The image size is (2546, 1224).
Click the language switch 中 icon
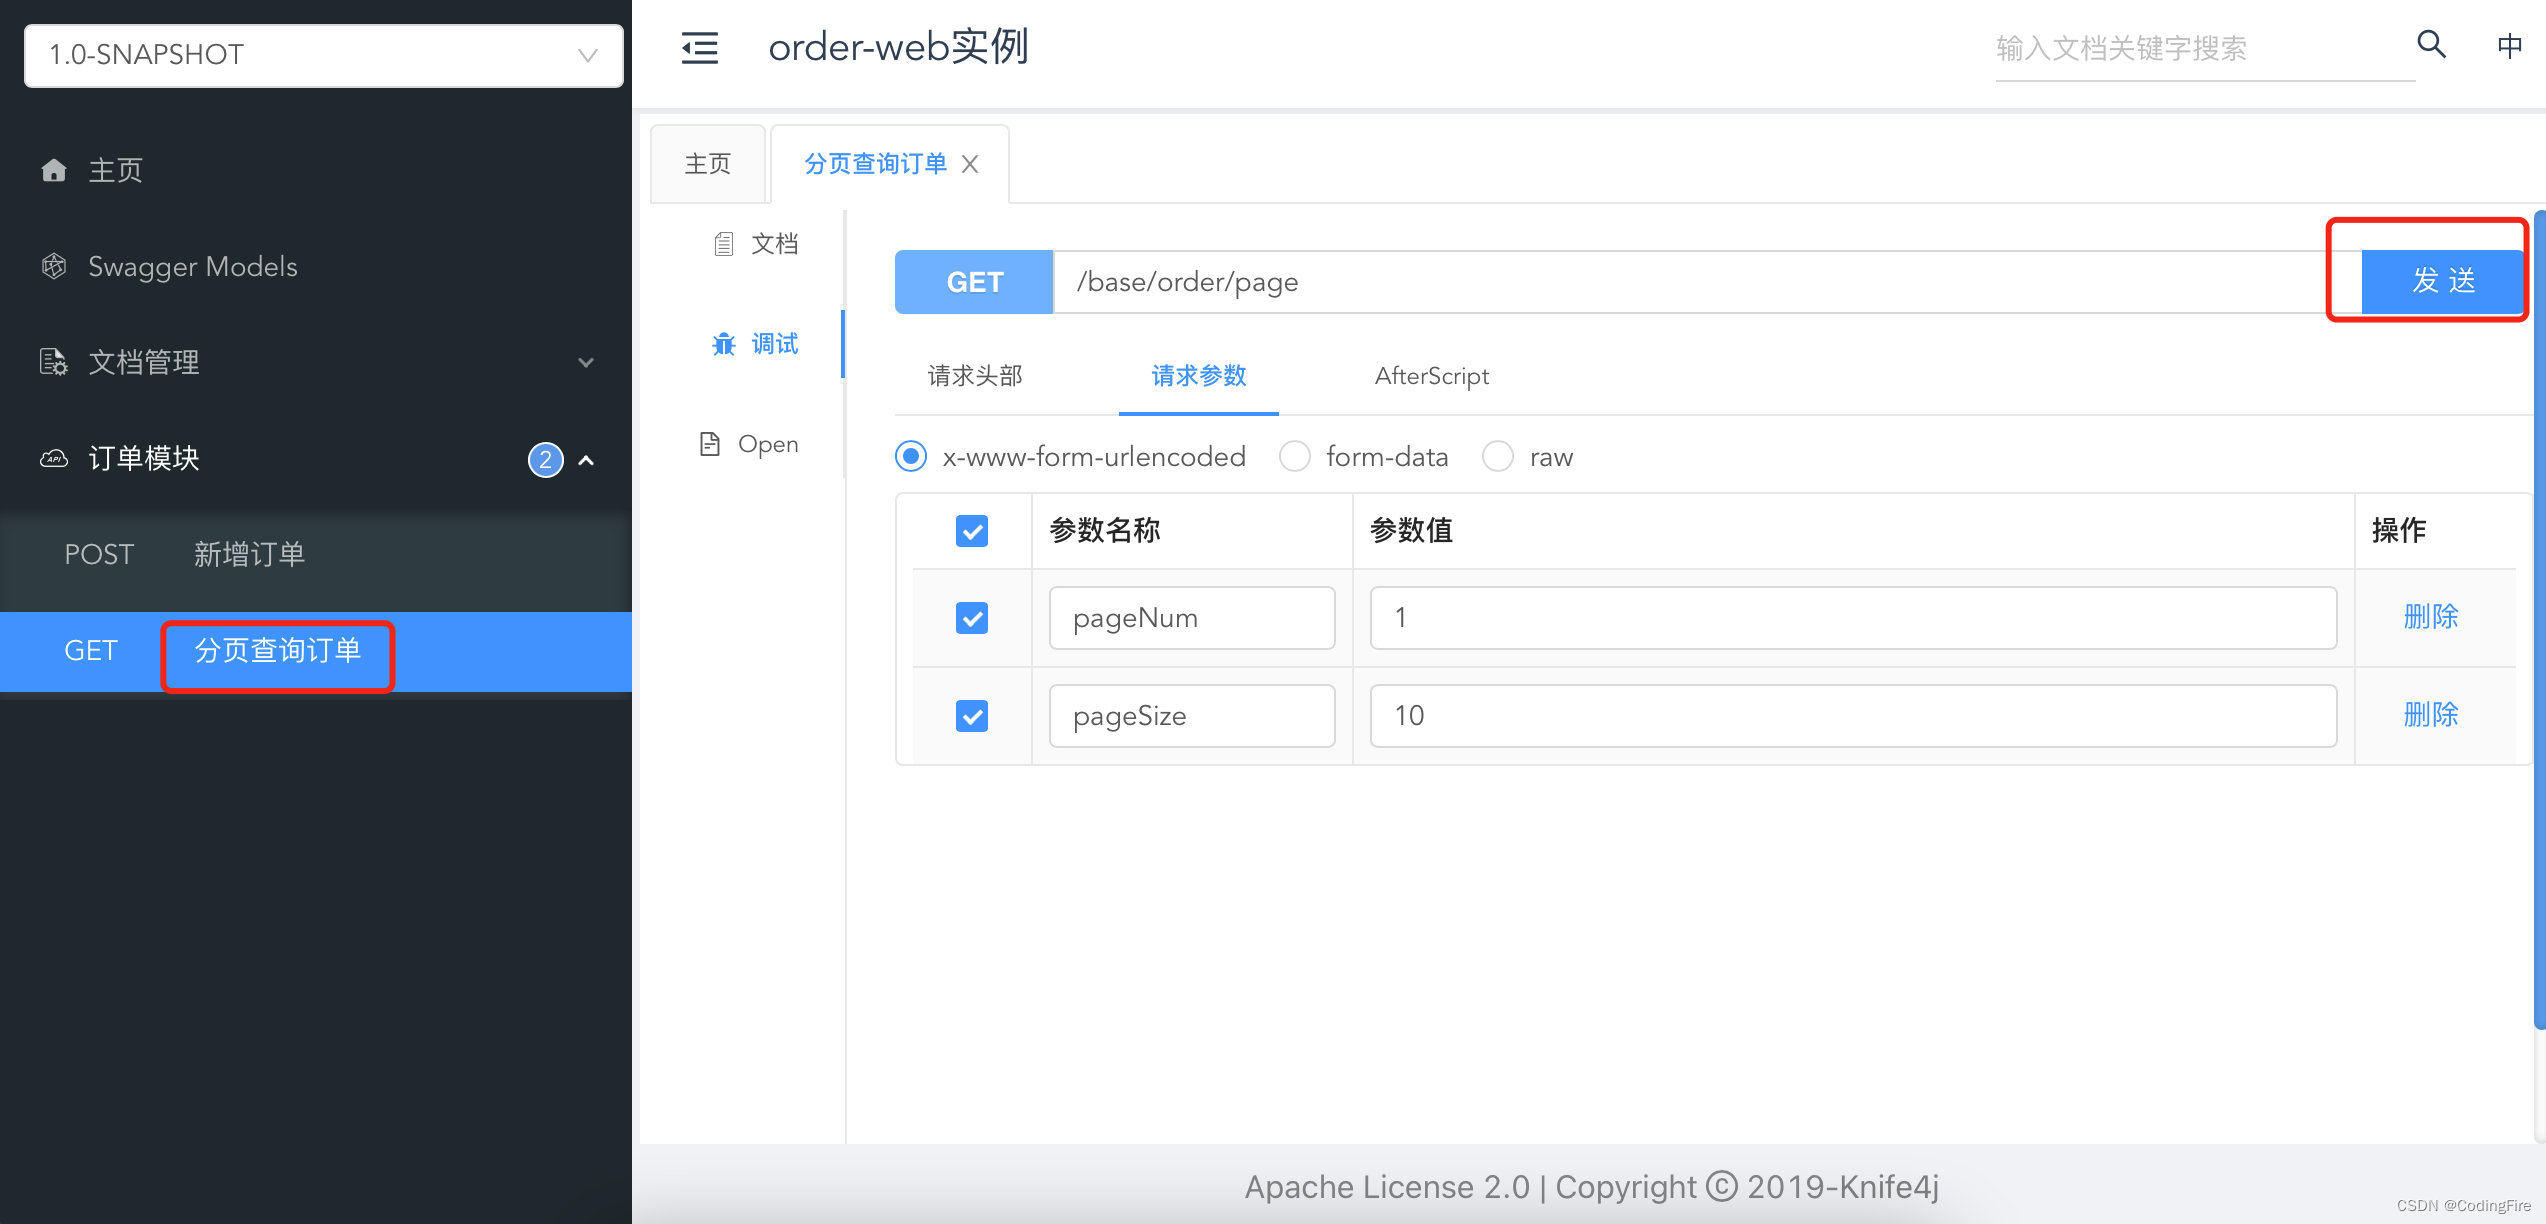click(2509, 46)
